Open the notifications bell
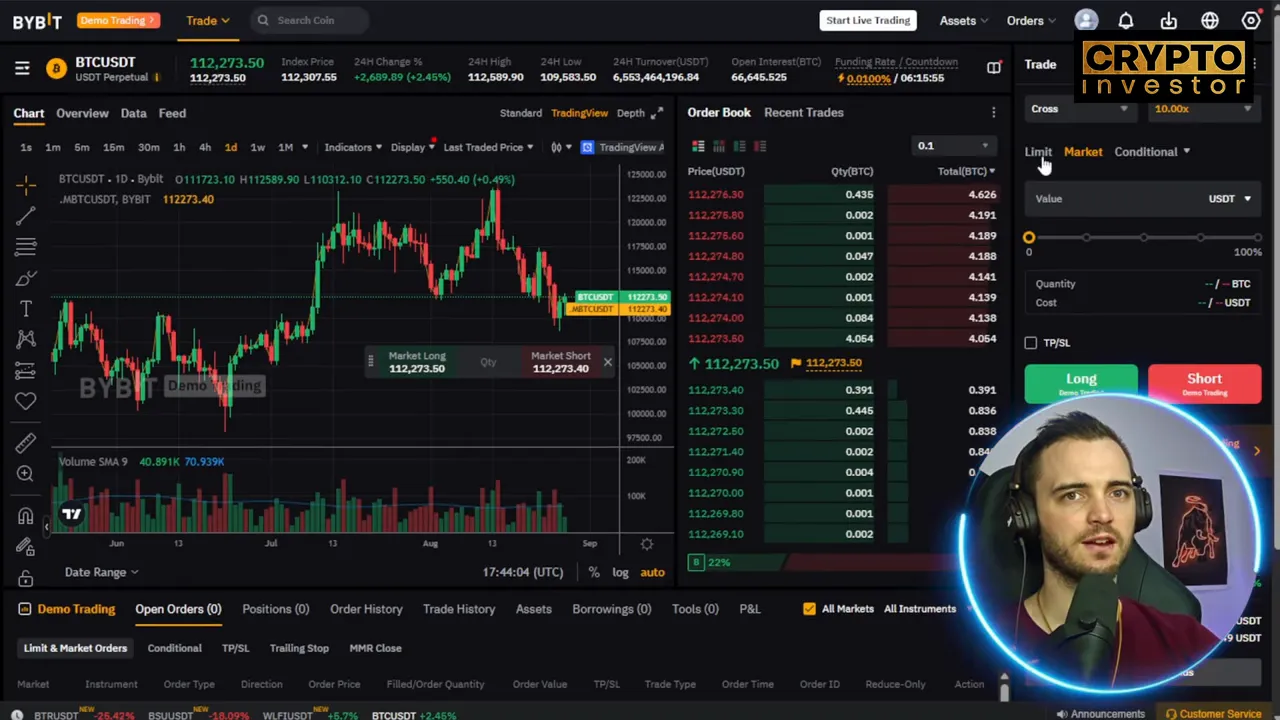Viewport: 1280px width, 720px height. coord(1126,20)
